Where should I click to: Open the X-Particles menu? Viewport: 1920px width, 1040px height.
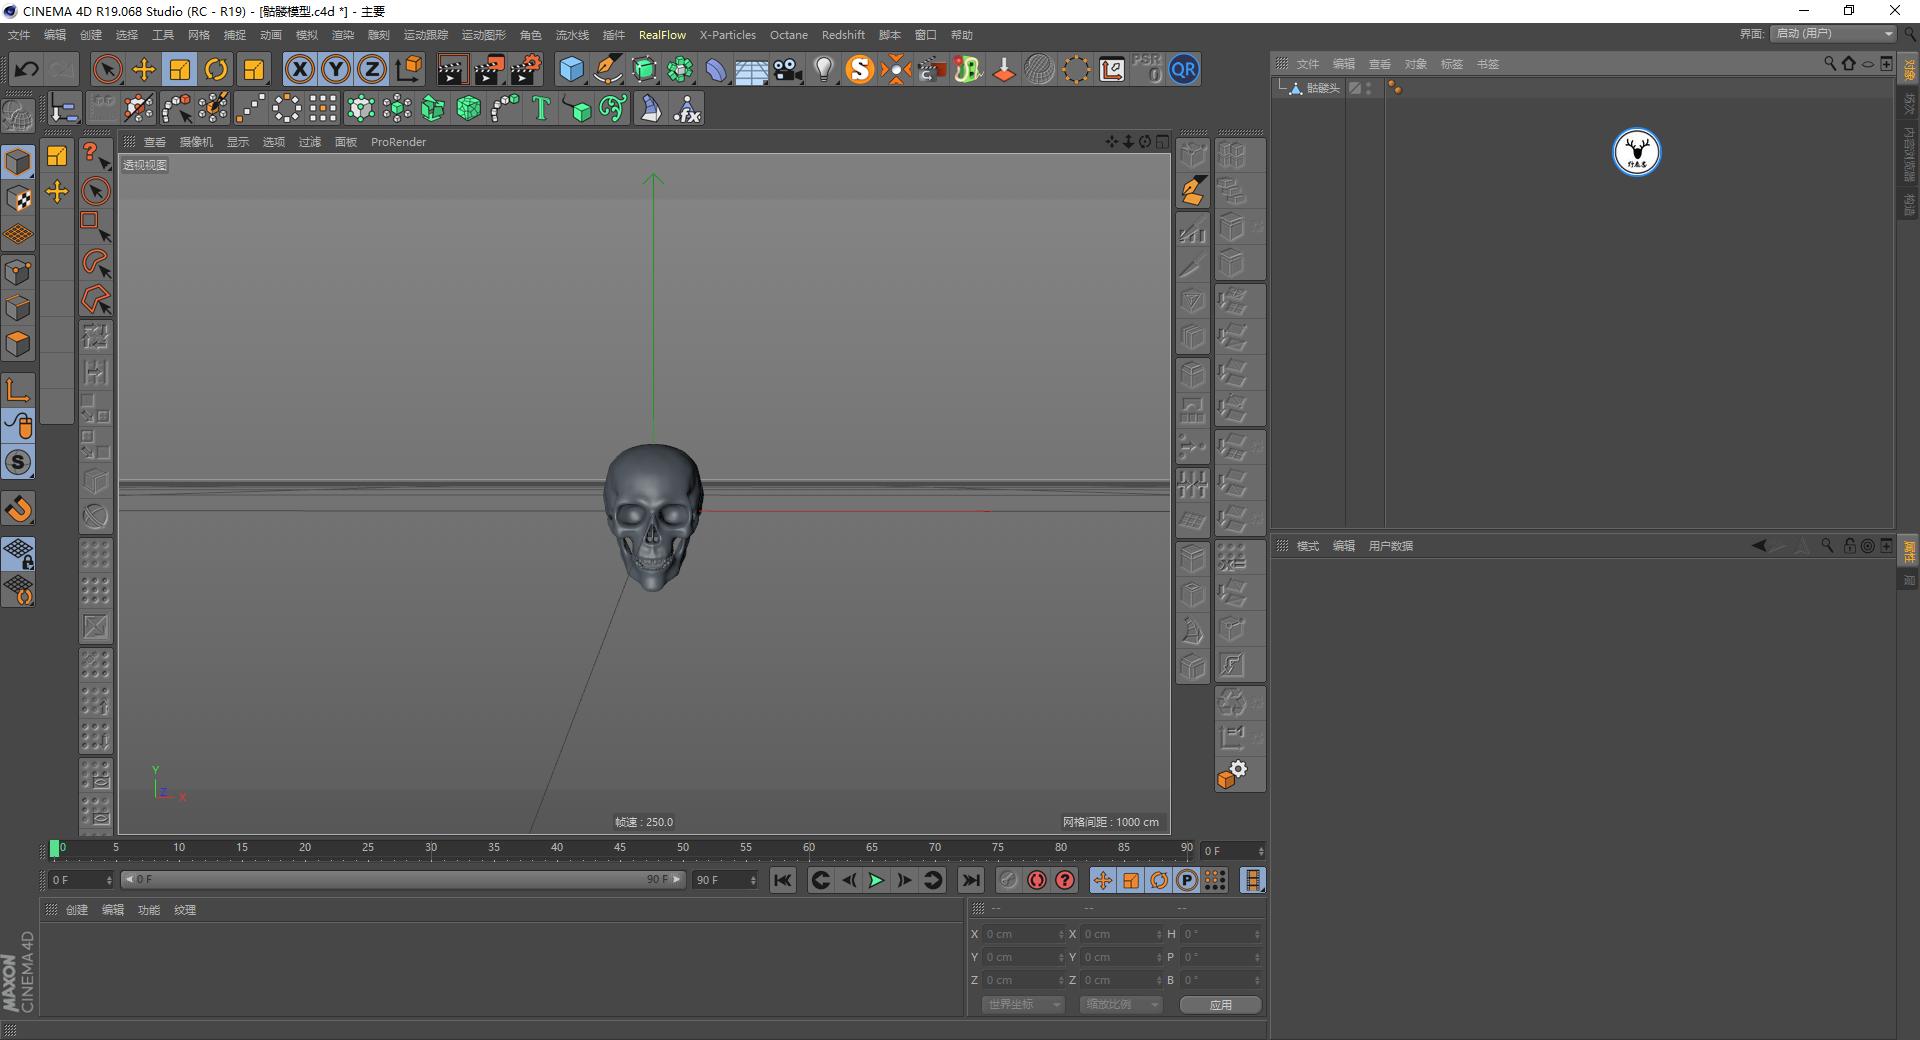727,34
